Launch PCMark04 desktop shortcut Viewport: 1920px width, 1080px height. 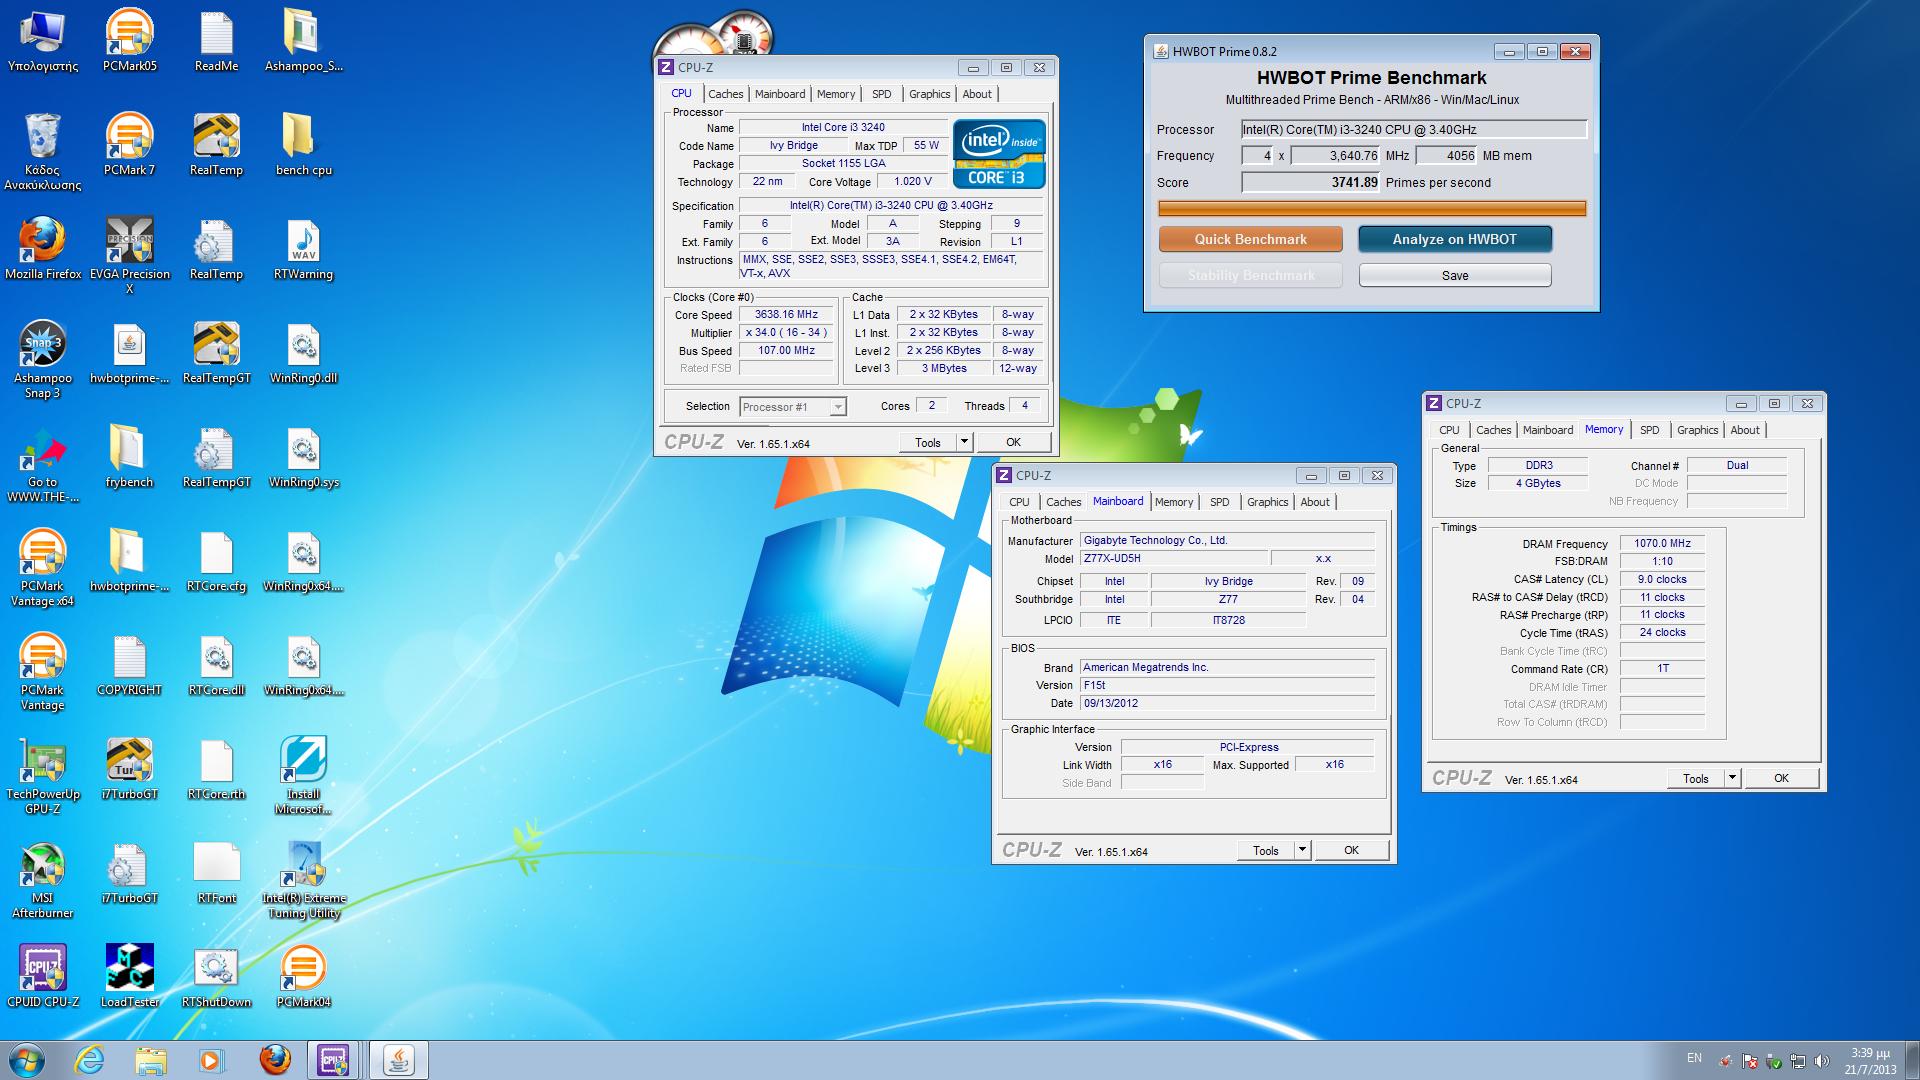(x=303, y=976)
